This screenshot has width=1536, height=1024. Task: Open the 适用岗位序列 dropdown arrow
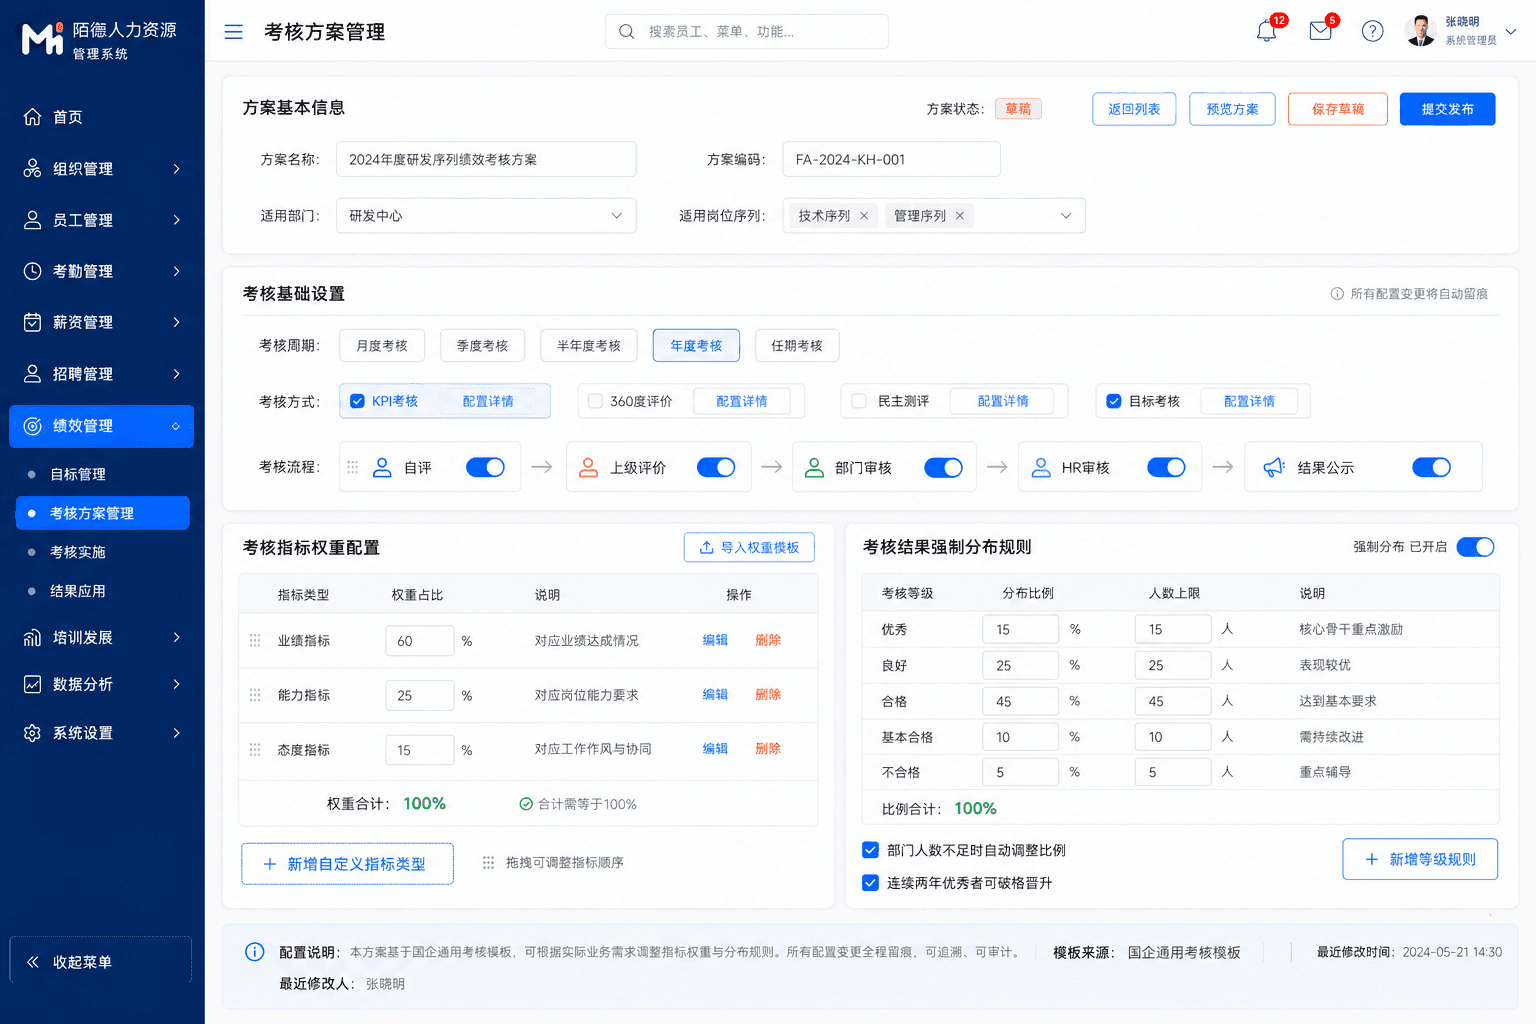[1065, 216]
